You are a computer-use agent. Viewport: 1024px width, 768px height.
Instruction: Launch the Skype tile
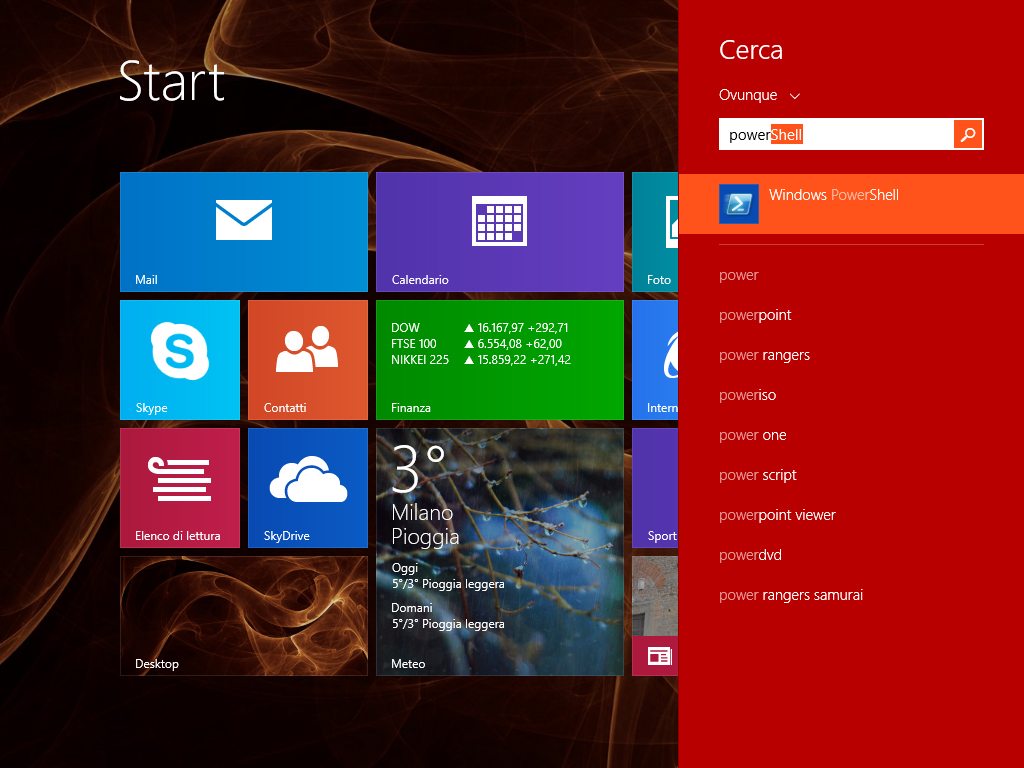click(x=180, y=359)
